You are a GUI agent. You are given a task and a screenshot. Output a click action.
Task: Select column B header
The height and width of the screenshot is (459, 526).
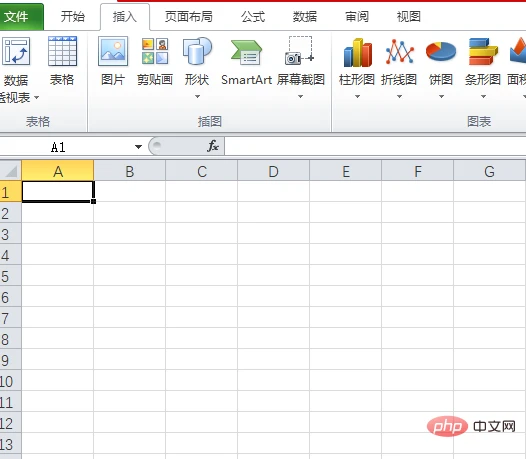pos(129,171)
